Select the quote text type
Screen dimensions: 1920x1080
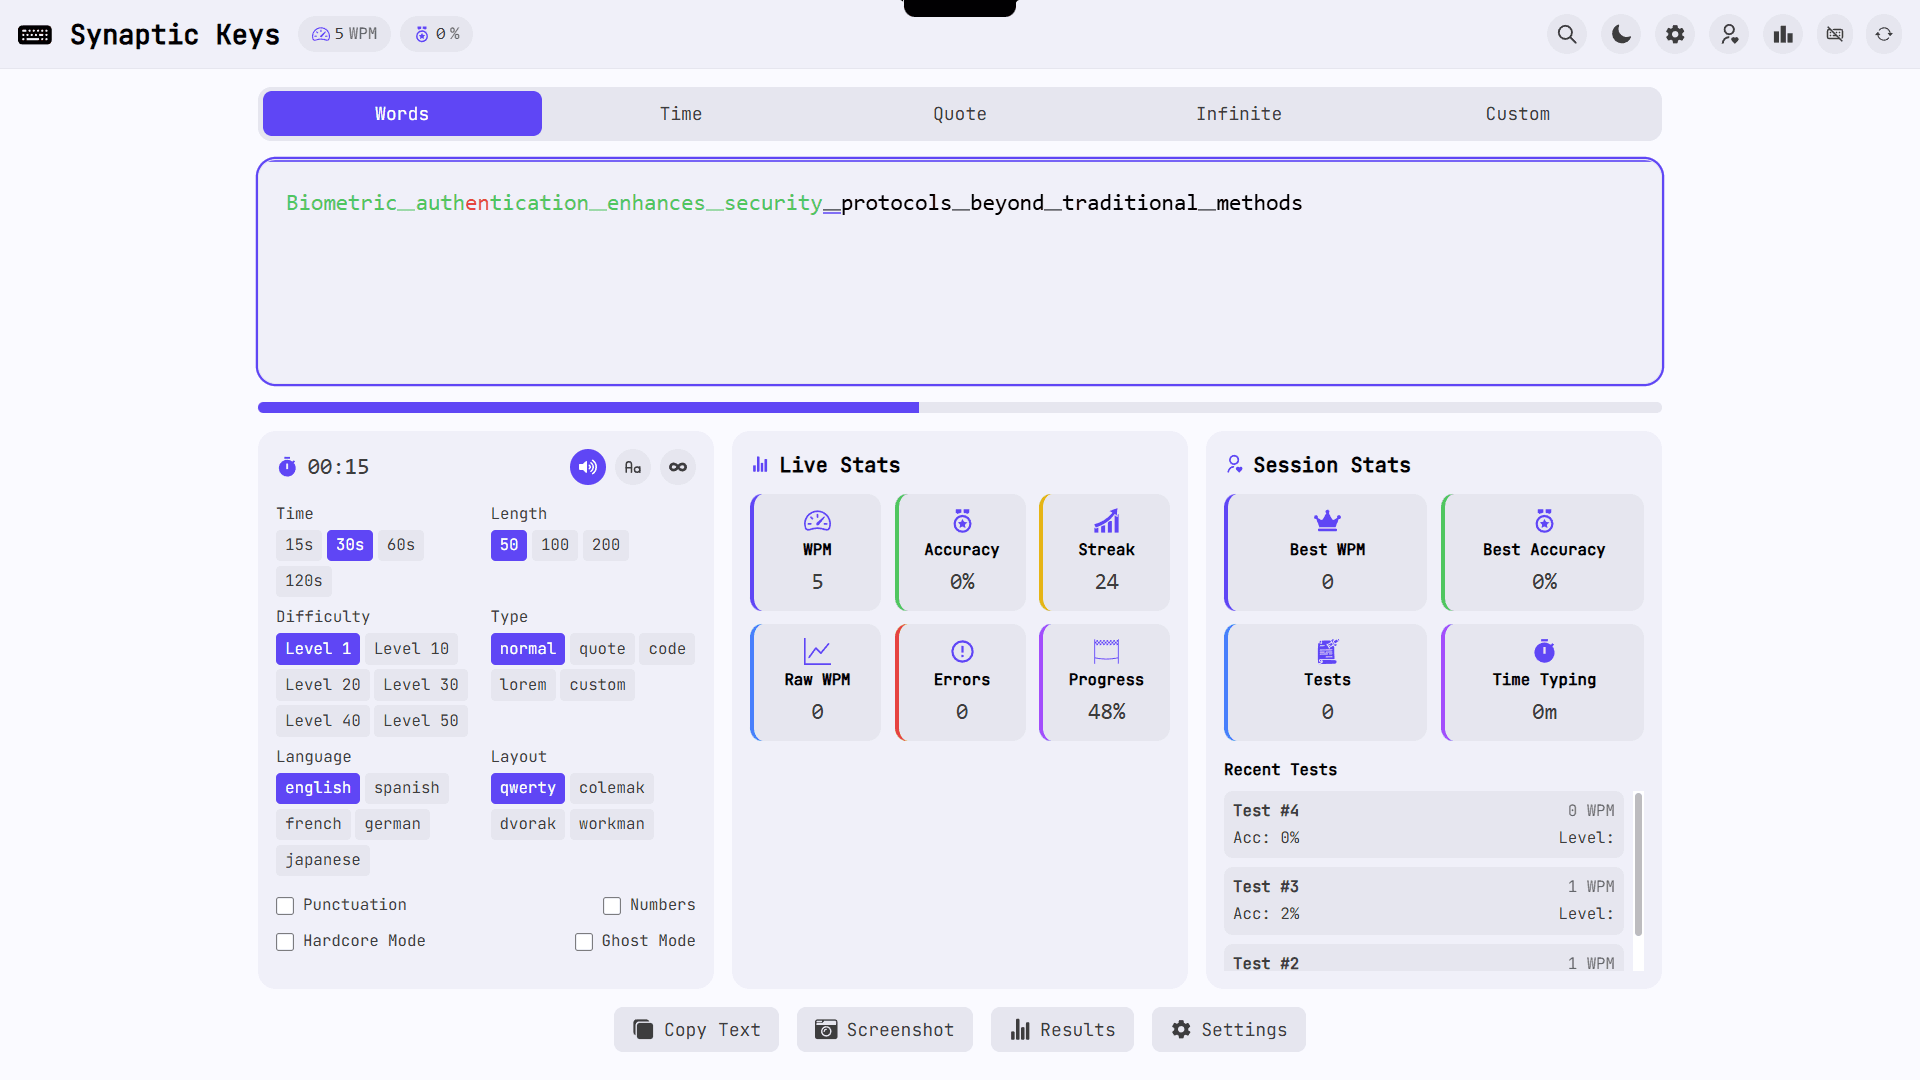[602, 649]
